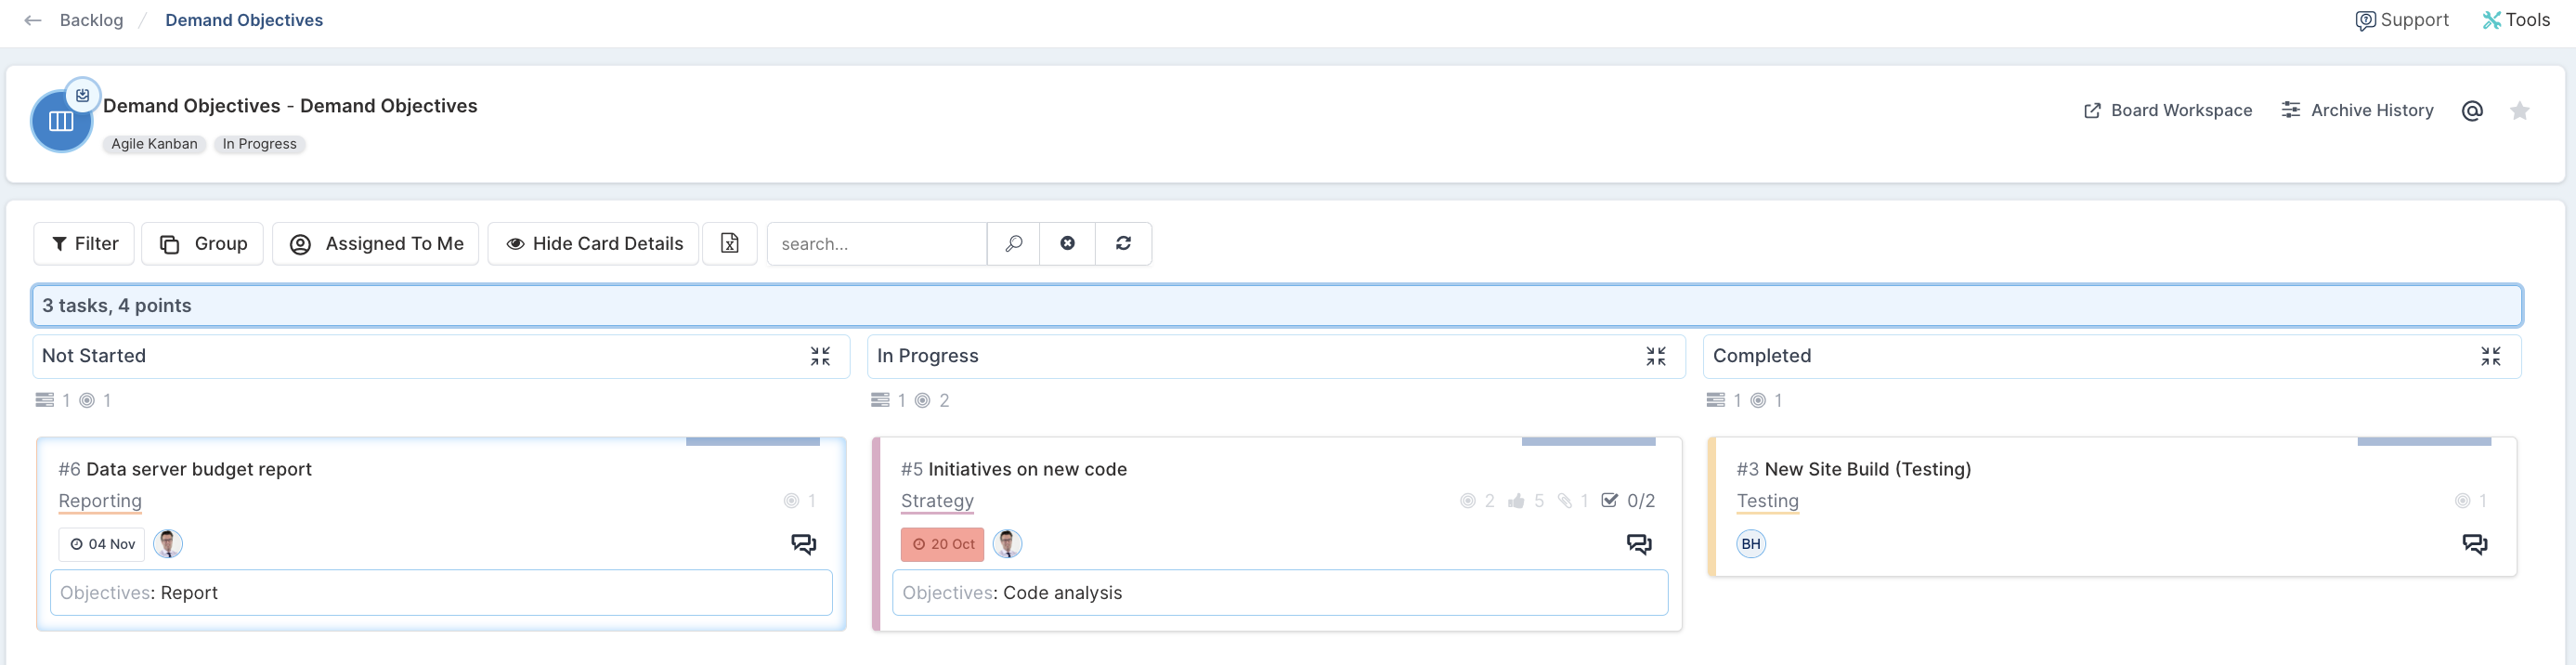Viewport: 2576px width, 665px height.
Task: Open the Filter options
Action: tap(84, 244)
